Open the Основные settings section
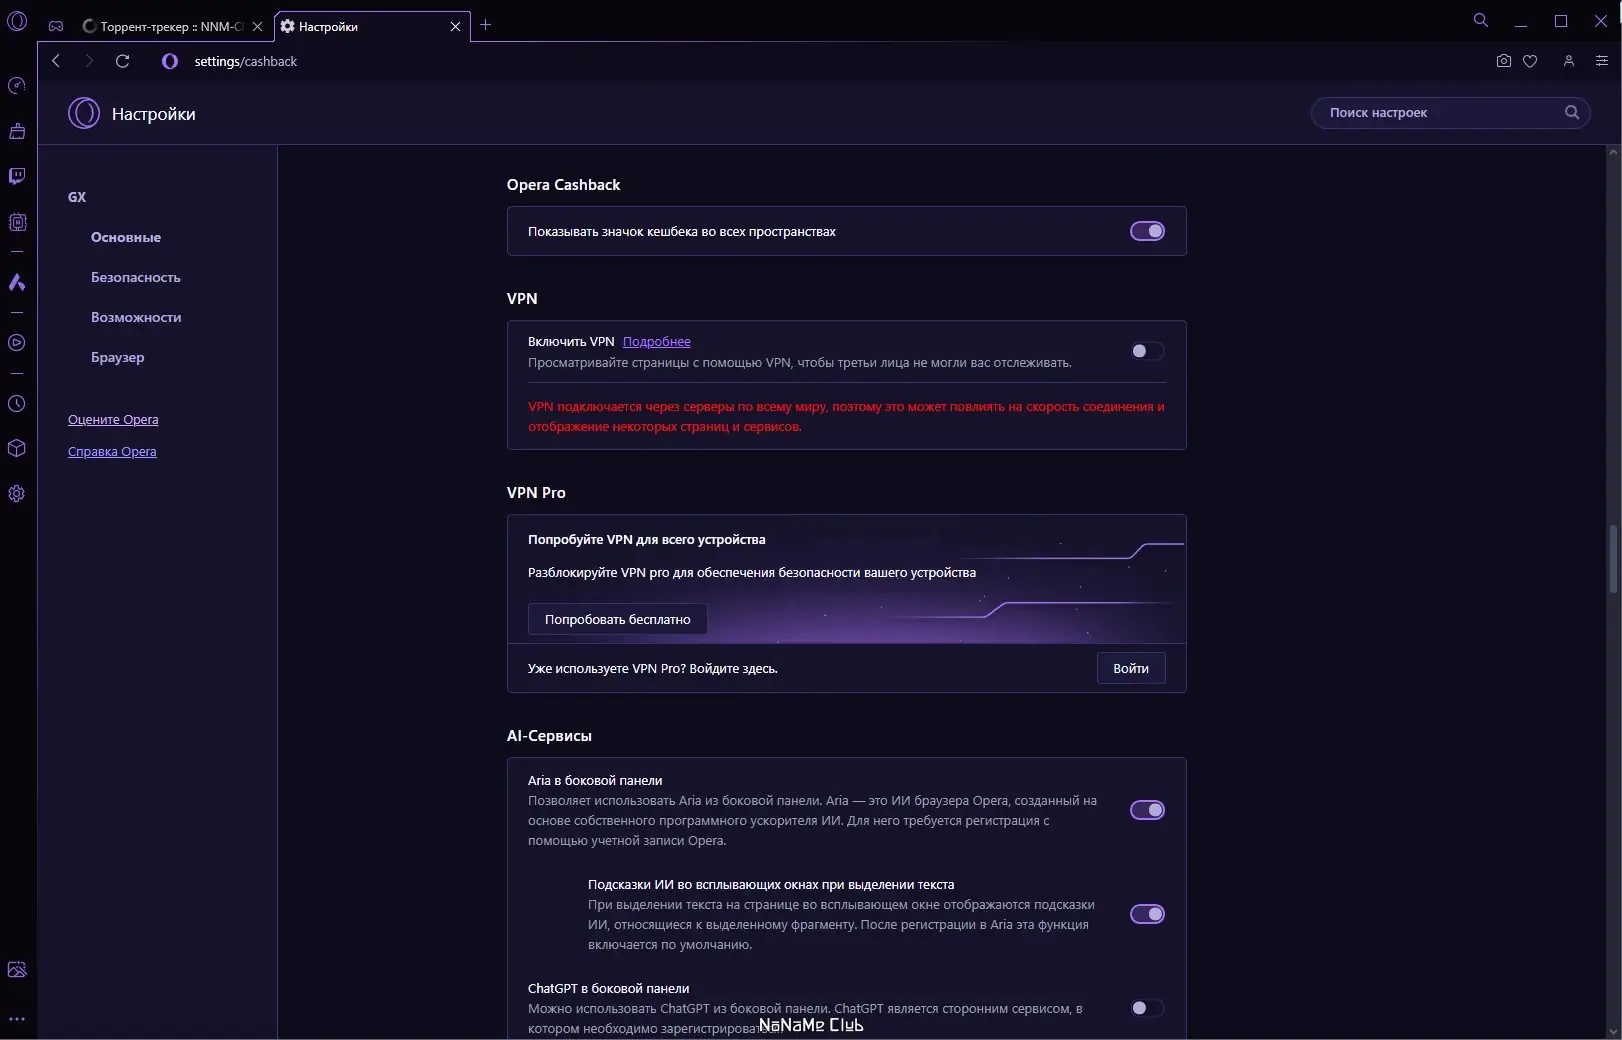 (126, 237)
